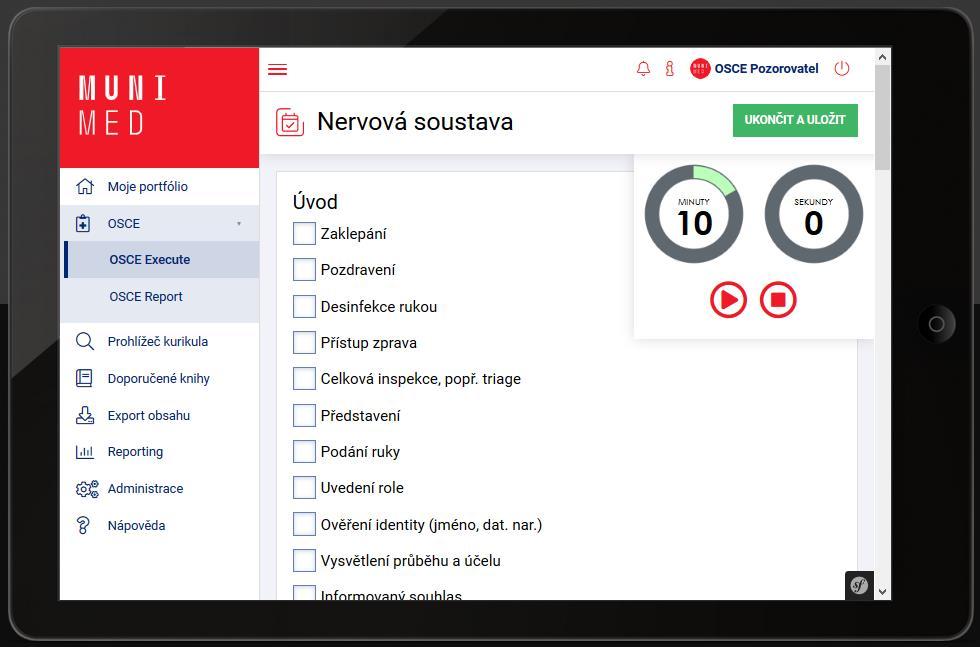Click the info icon beside the bell

point(669,69)
